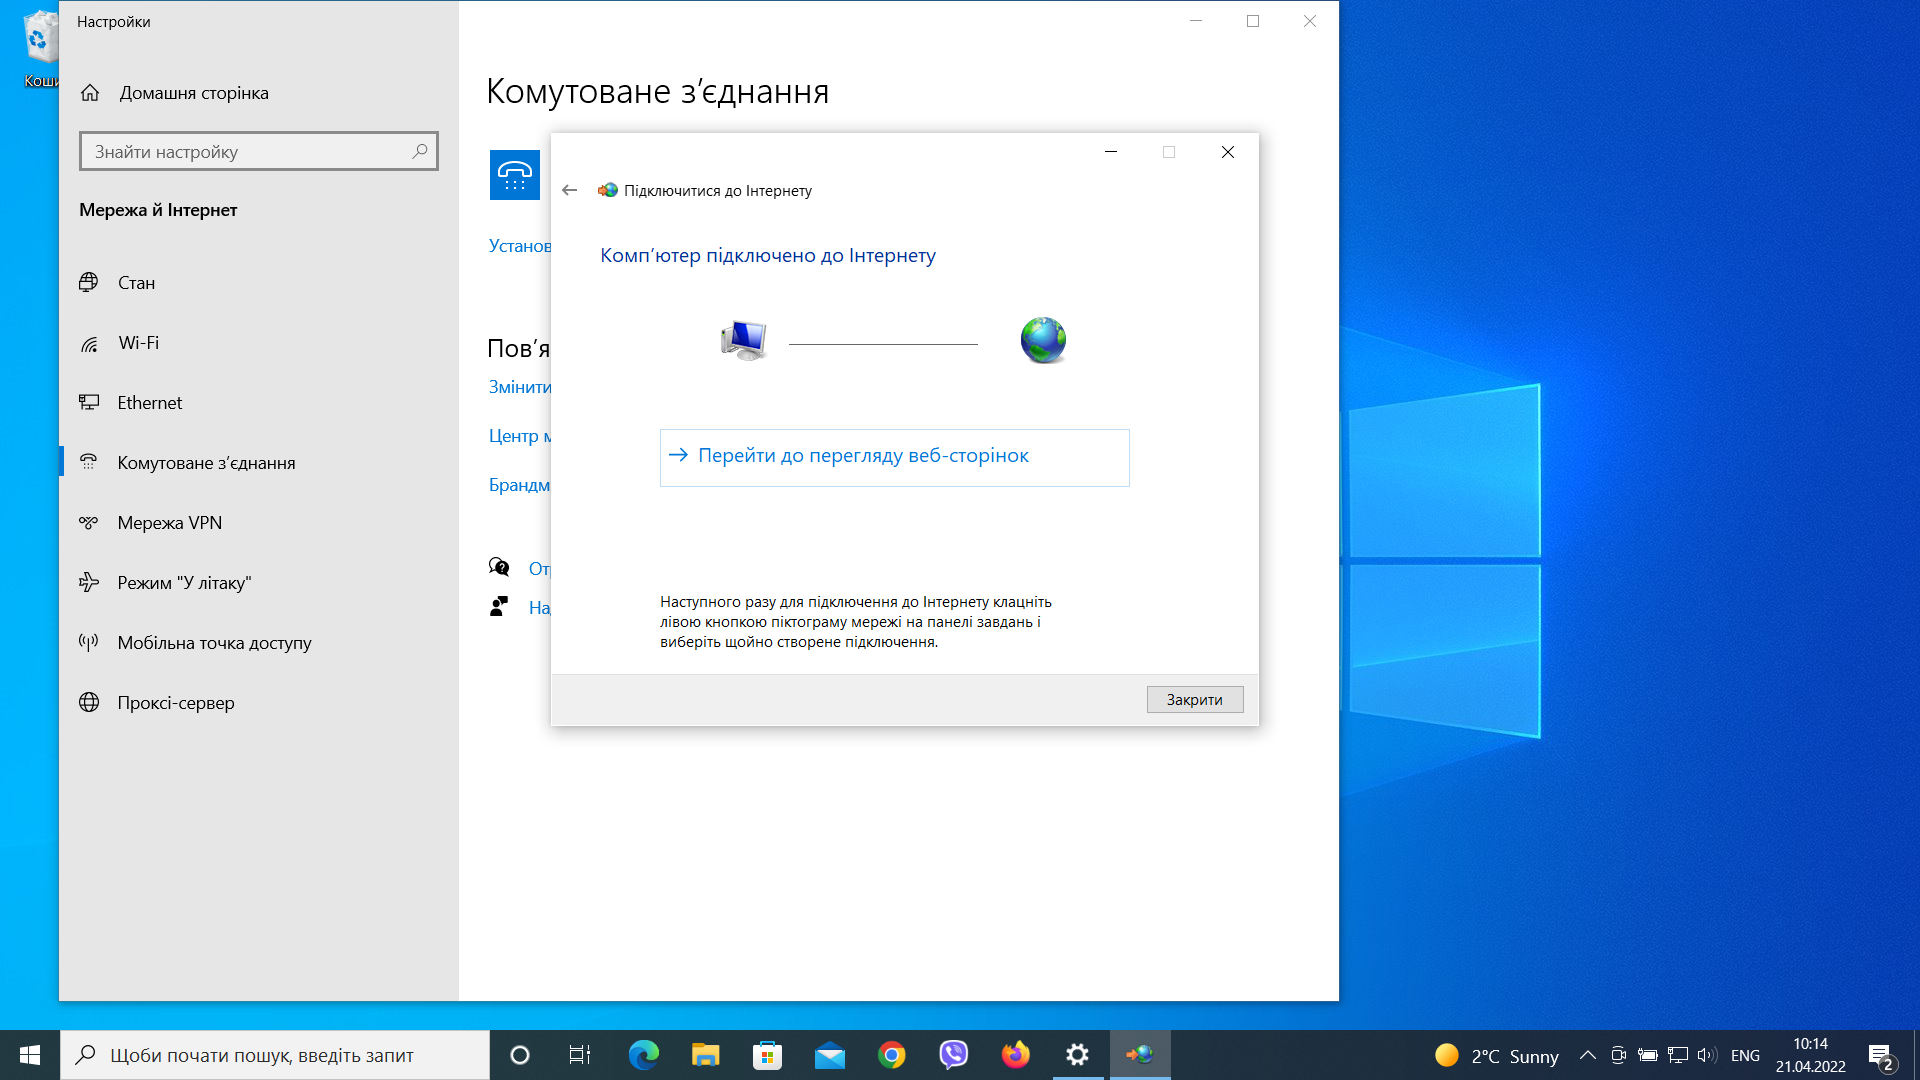Launch Google Chrome from taskbar
Viewport: 1920px width, 1080px height.
click(891, 1055)
